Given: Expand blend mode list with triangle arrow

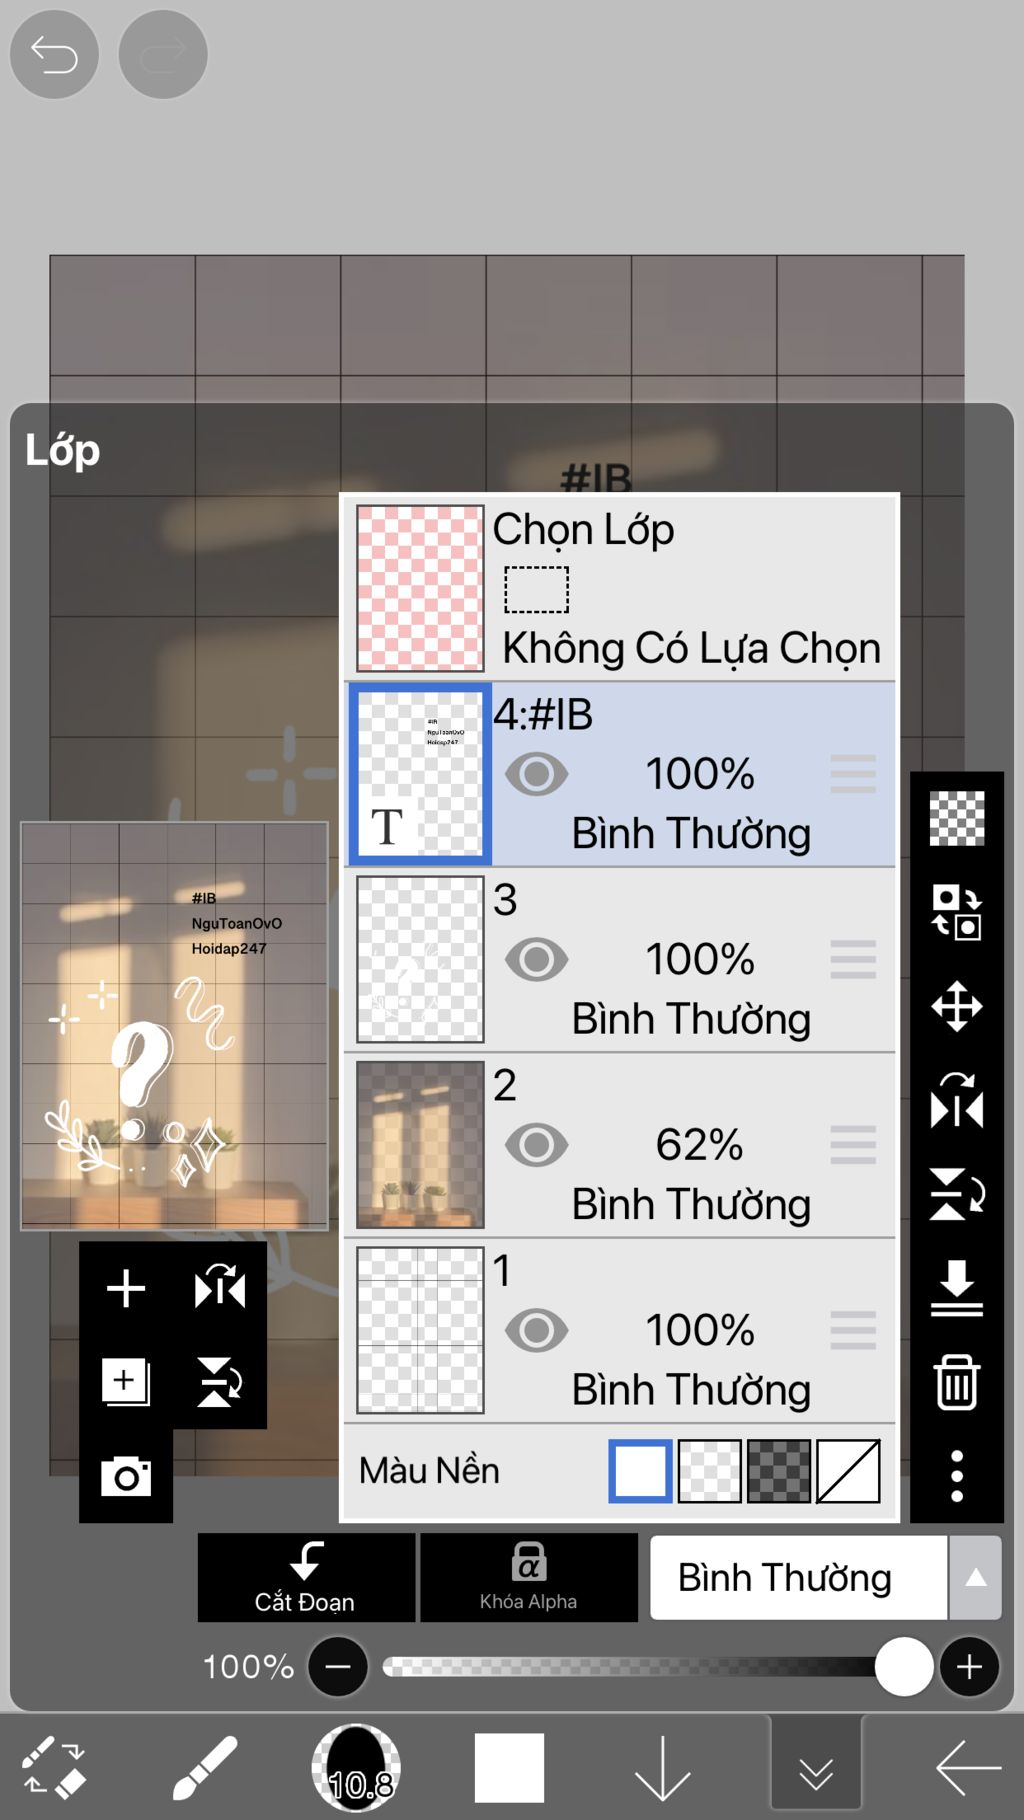Looking at the screenshot, I should tap(975, 1578).
